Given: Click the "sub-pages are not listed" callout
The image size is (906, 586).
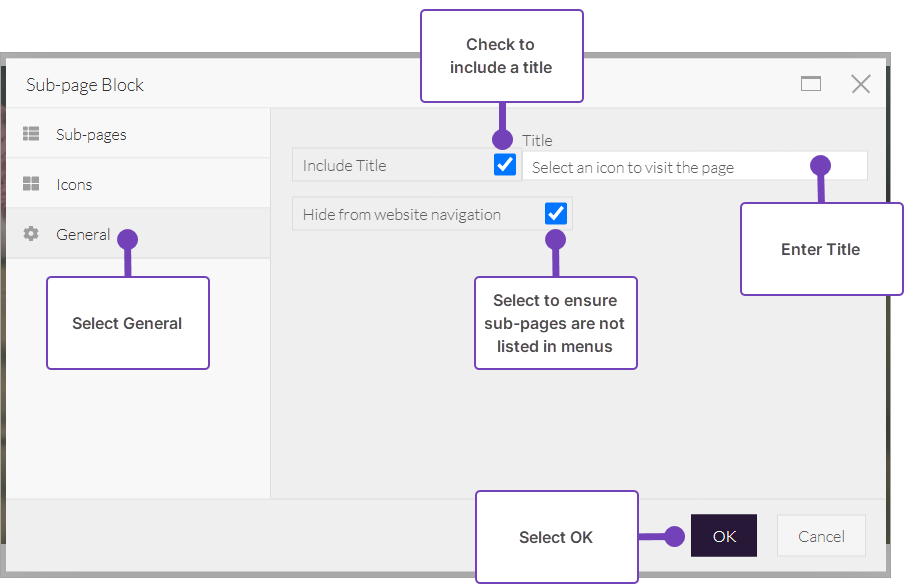Looking at the screenshot, I should [x=555, y=323].
